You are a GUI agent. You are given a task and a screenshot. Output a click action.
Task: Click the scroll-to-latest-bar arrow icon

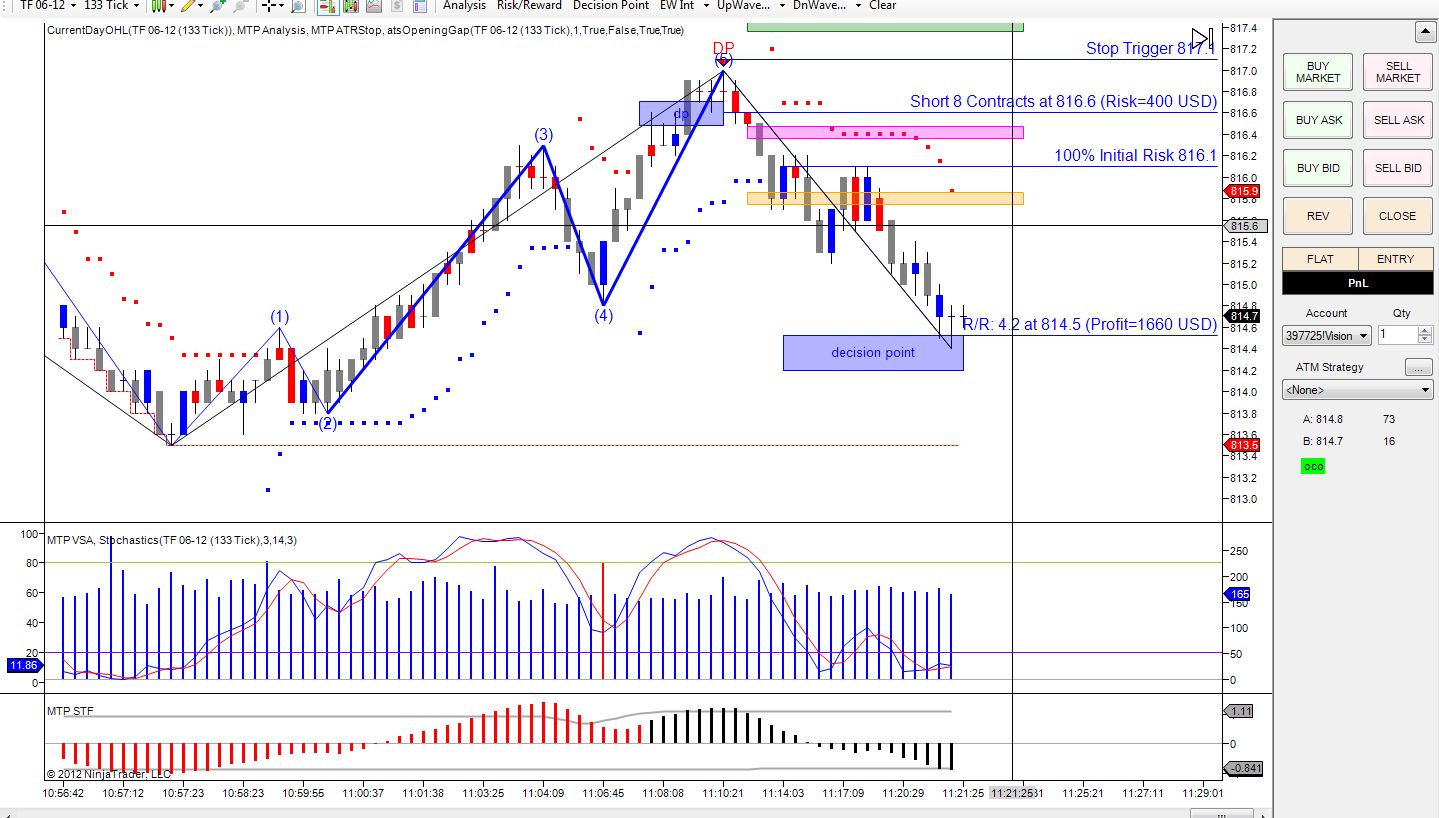pyautogui.click(x=1201, y=41)
